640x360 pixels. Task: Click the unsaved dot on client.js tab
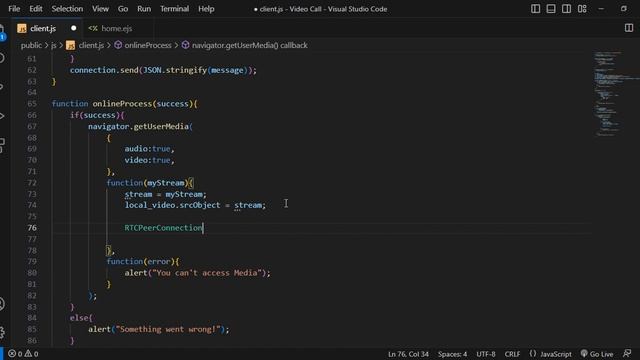click(73, 28)
